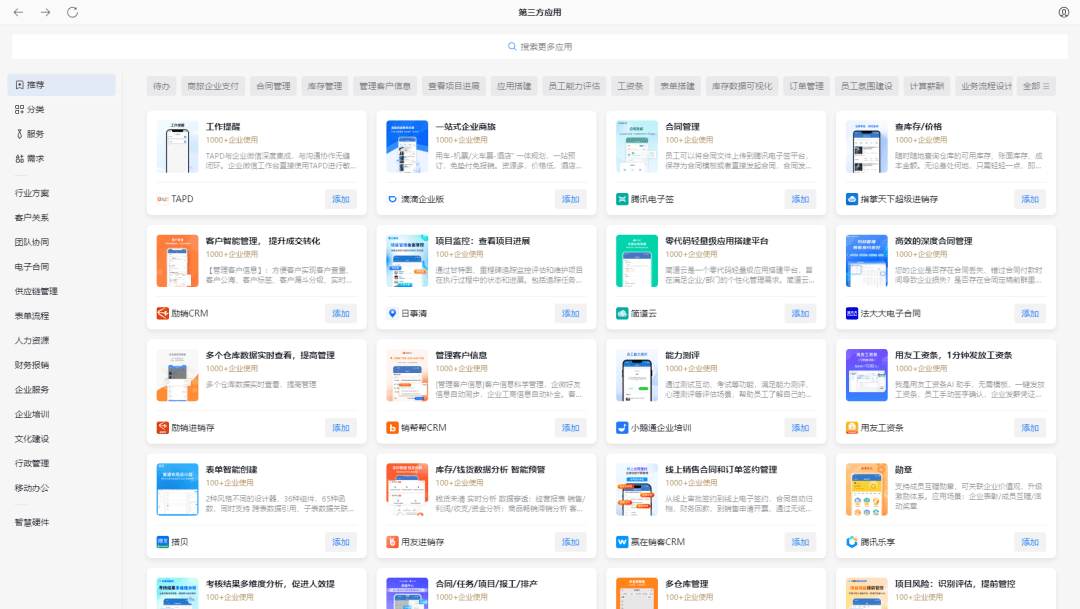1080x609 pixels.
Task: Filter by the 待办 tag
Action: coord(161,86)
